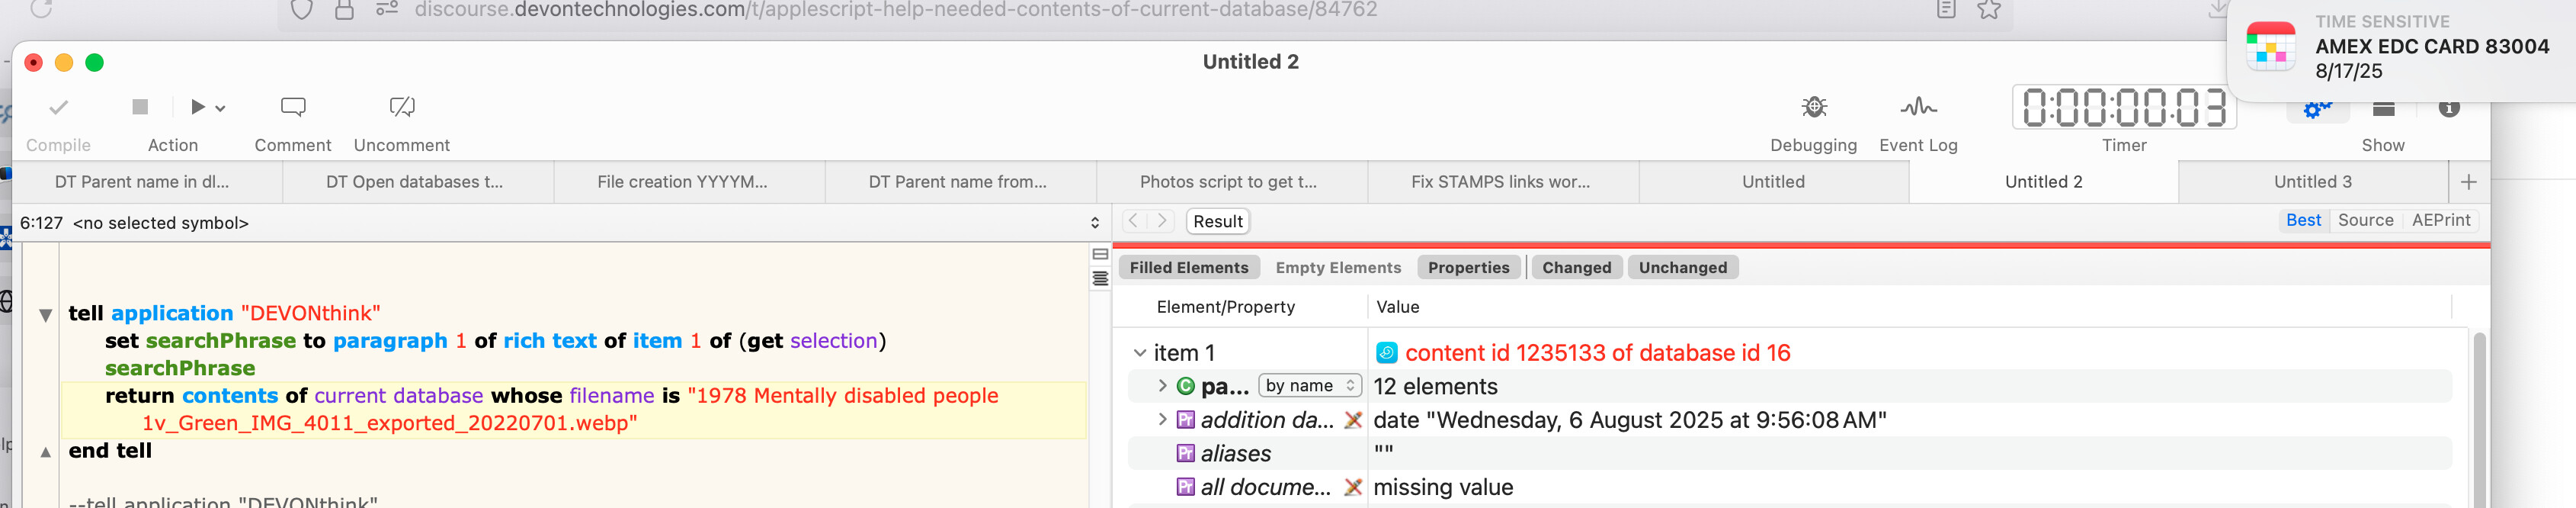Toggle the Empty Elements filter
Screen dimensions: 2576x508
click(x=1338, y=268)
